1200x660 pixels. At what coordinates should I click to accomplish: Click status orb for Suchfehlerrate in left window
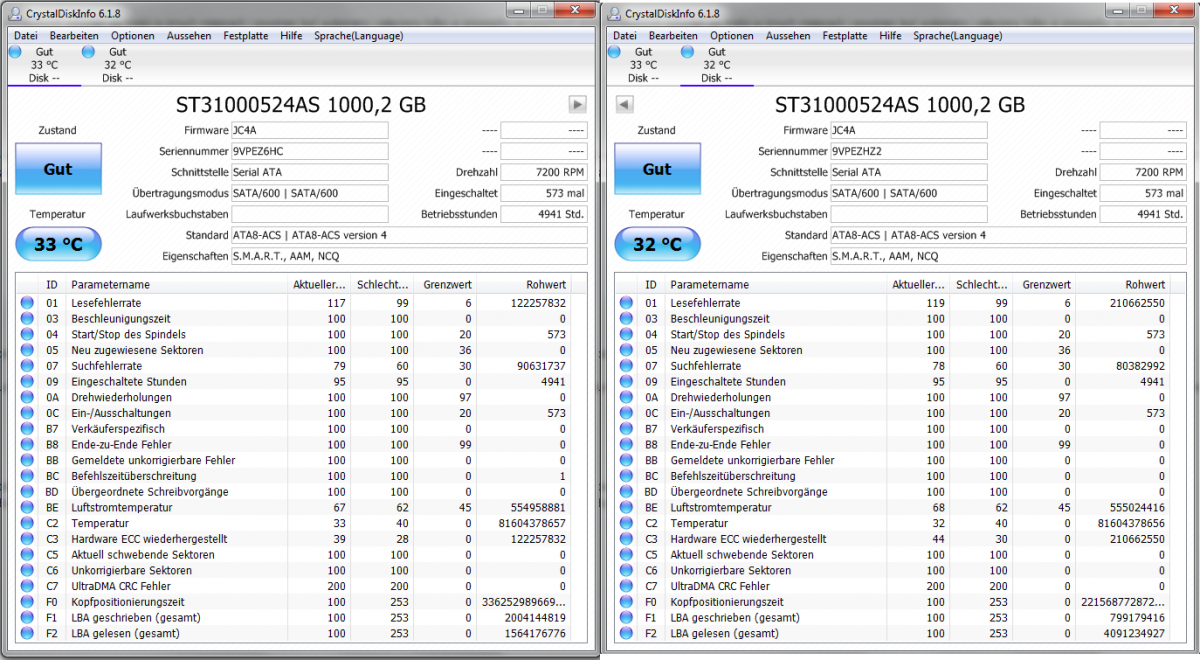[x=27, y=366]
